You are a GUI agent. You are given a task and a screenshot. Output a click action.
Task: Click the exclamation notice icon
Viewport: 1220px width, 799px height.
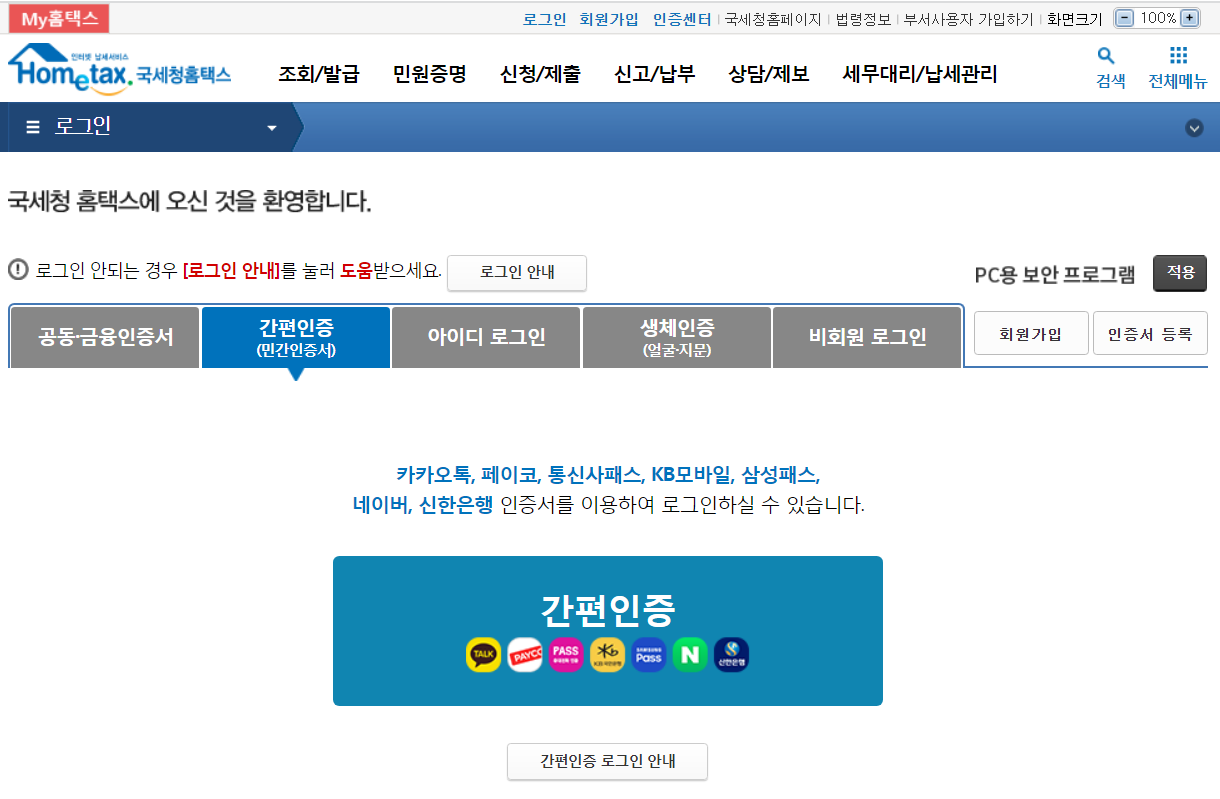click(18, 270)
